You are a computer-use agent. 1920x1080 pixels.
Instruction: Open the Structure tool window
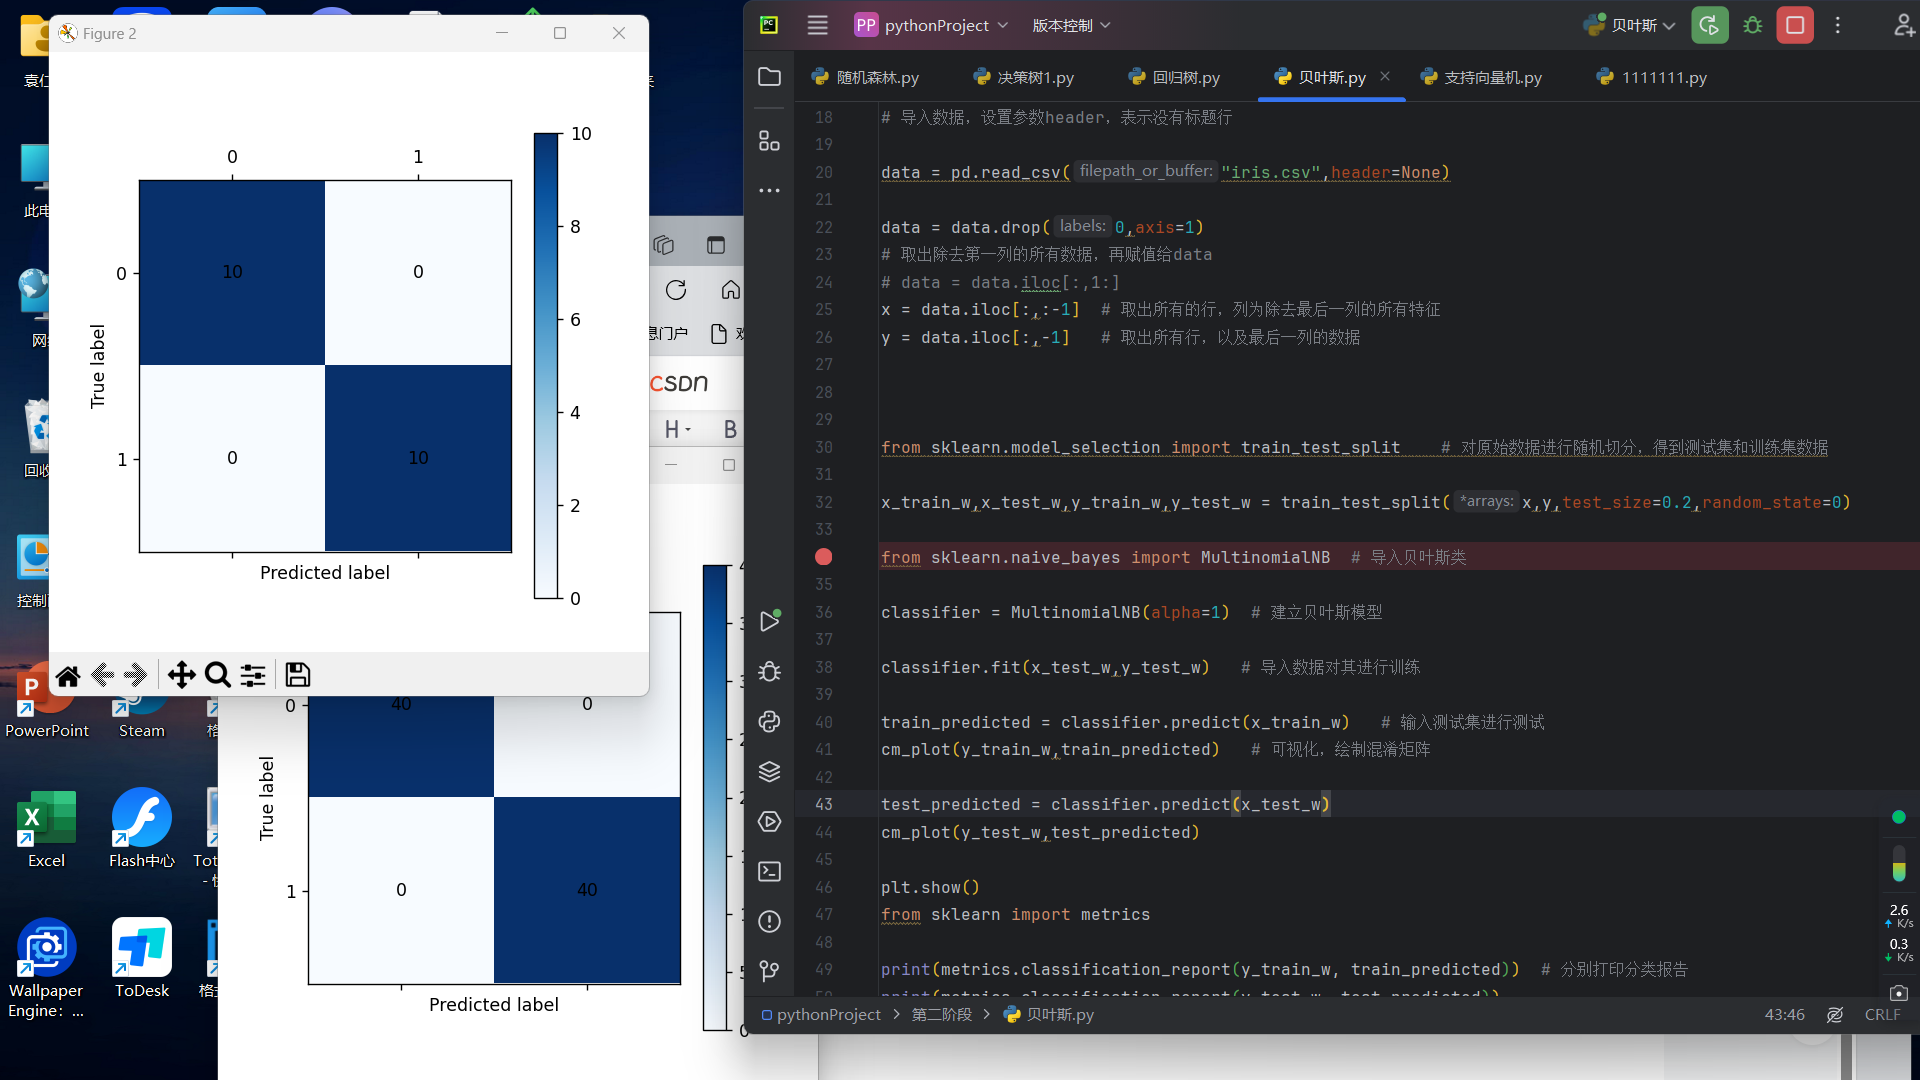[769, 141]
